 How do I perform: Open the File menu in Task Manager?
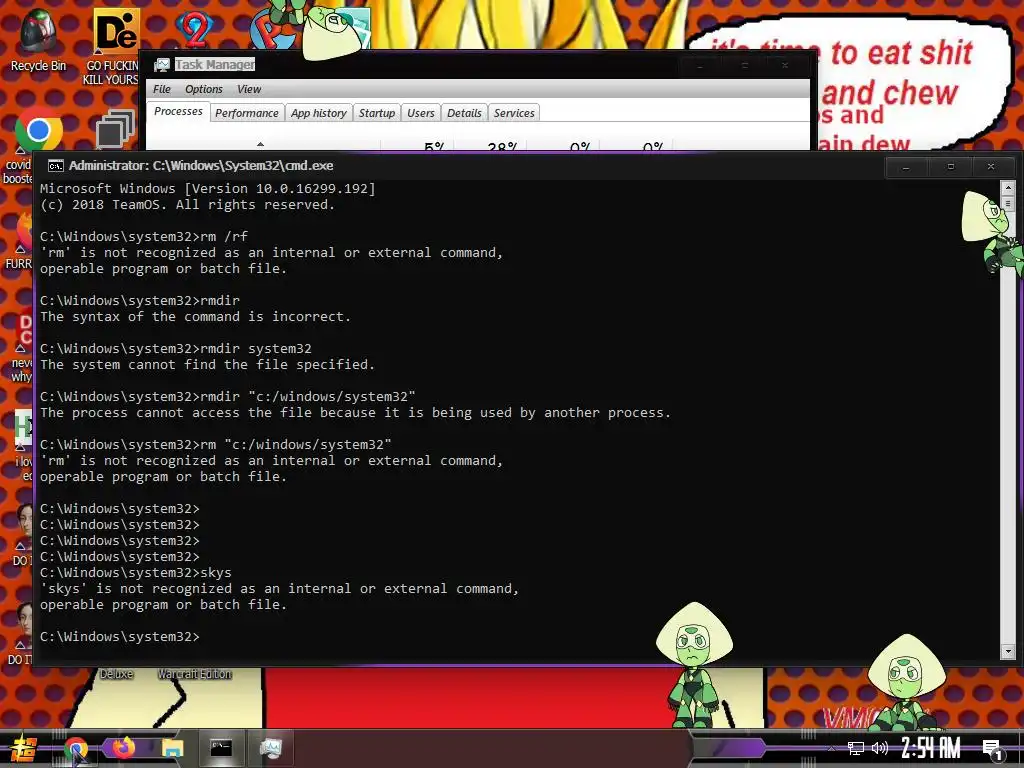161,89
